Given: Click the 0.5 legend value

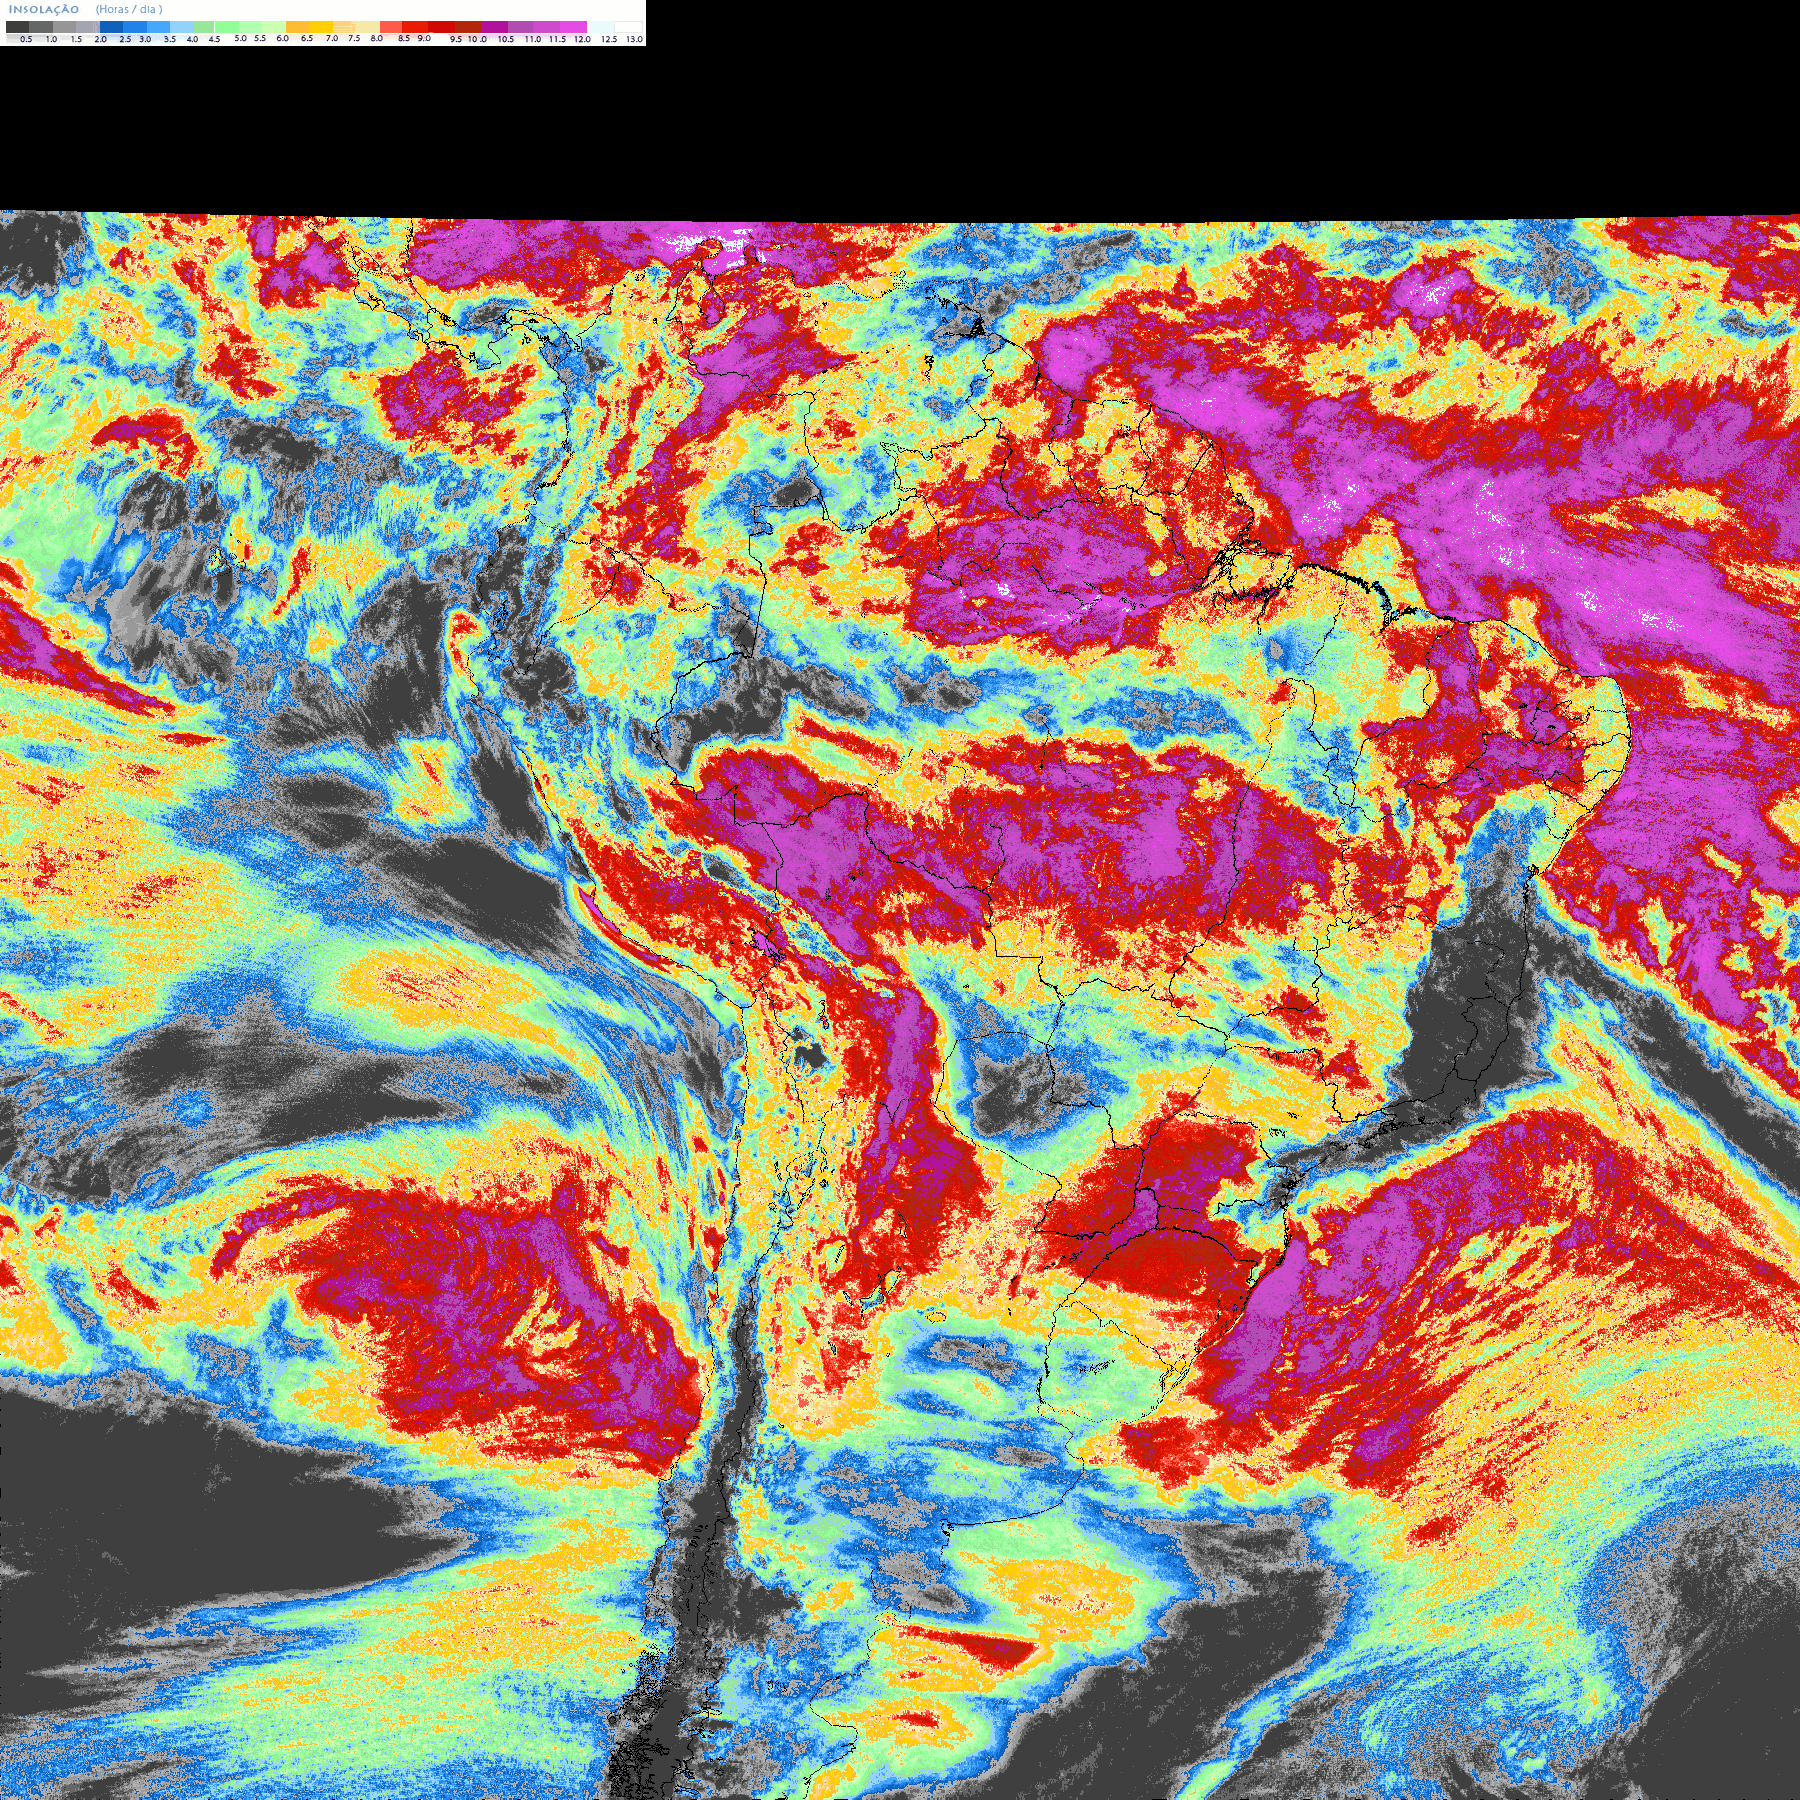Looking at the screenshot, I should tap(26, 39).
